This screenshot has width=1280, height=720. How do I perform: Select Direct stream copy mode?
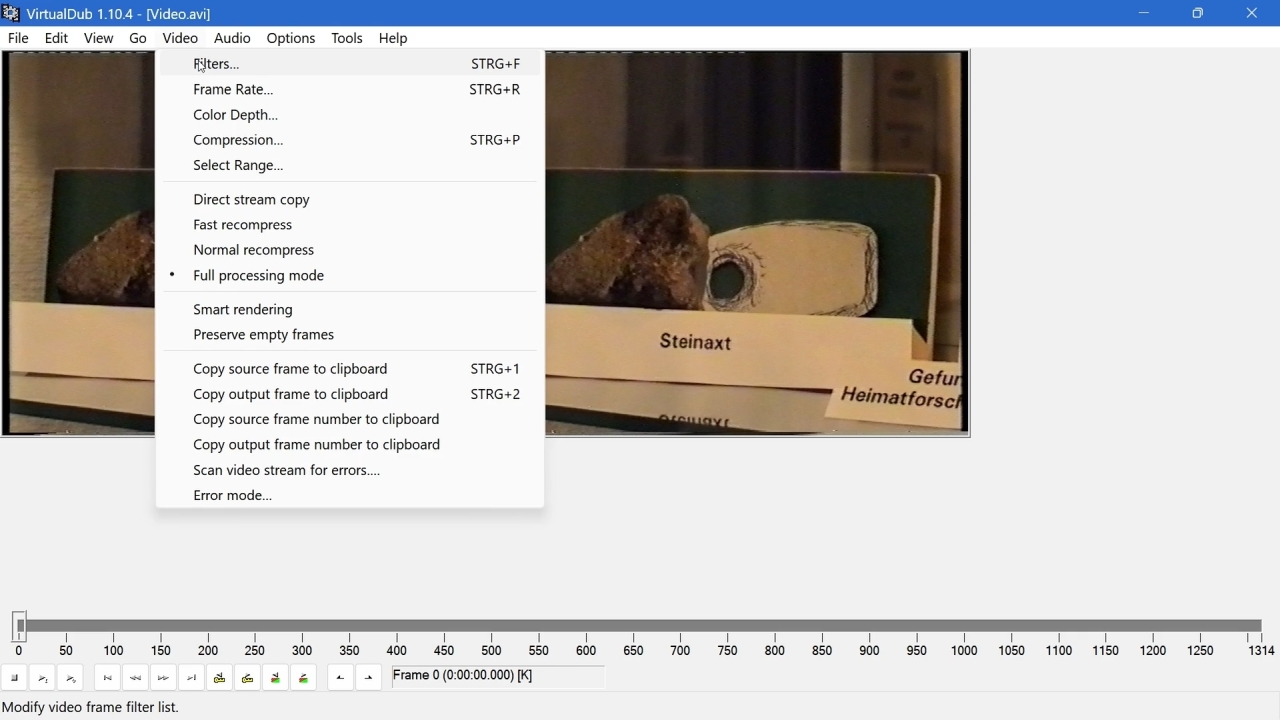(x=350, y=200)
